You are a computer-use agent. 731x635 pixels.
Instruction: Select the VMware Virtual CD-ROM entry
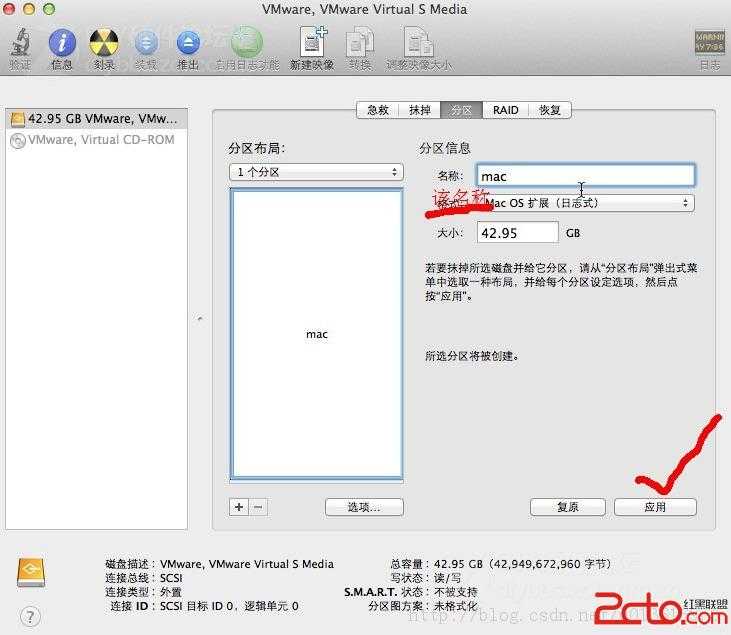tap(97, 140)
